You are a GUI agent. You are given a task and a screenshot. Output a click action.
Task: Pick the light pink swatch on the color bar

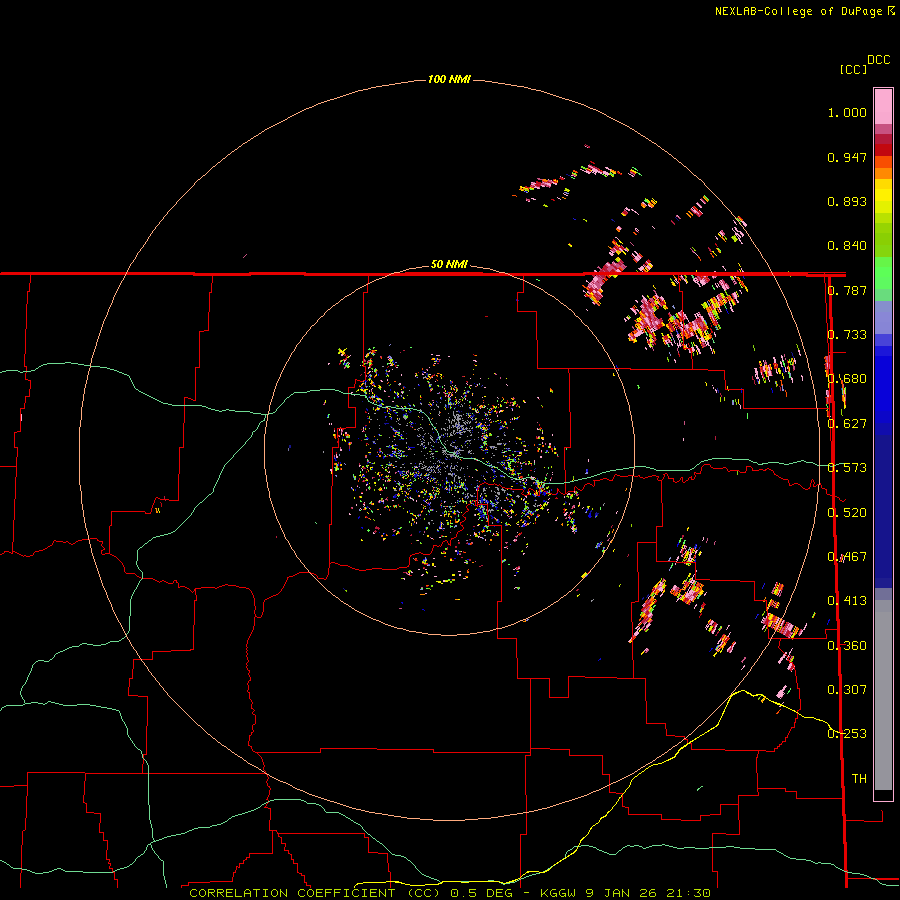pos(883,106)
